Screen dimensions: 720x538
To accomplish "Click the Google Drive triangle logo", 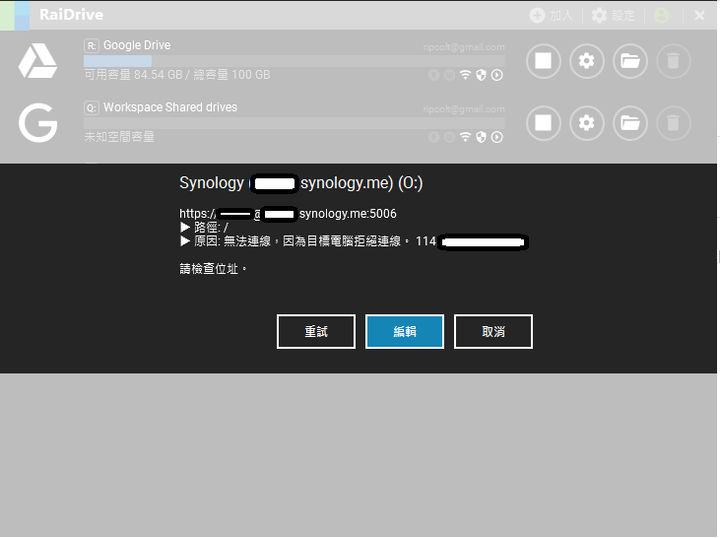I will tap(38, 61).
